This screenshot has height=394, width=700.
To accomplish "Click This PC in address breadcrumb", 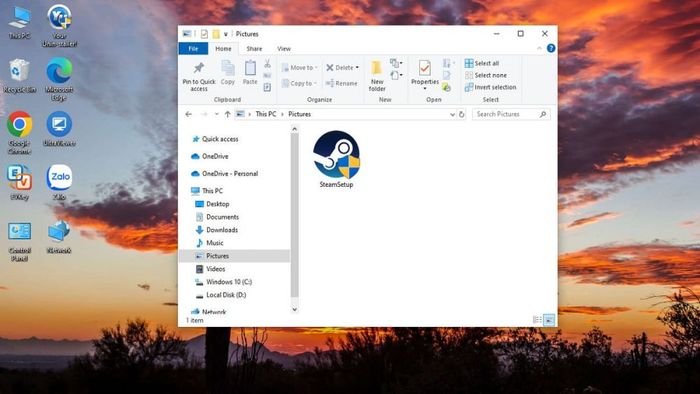I will tap(266, 114).
